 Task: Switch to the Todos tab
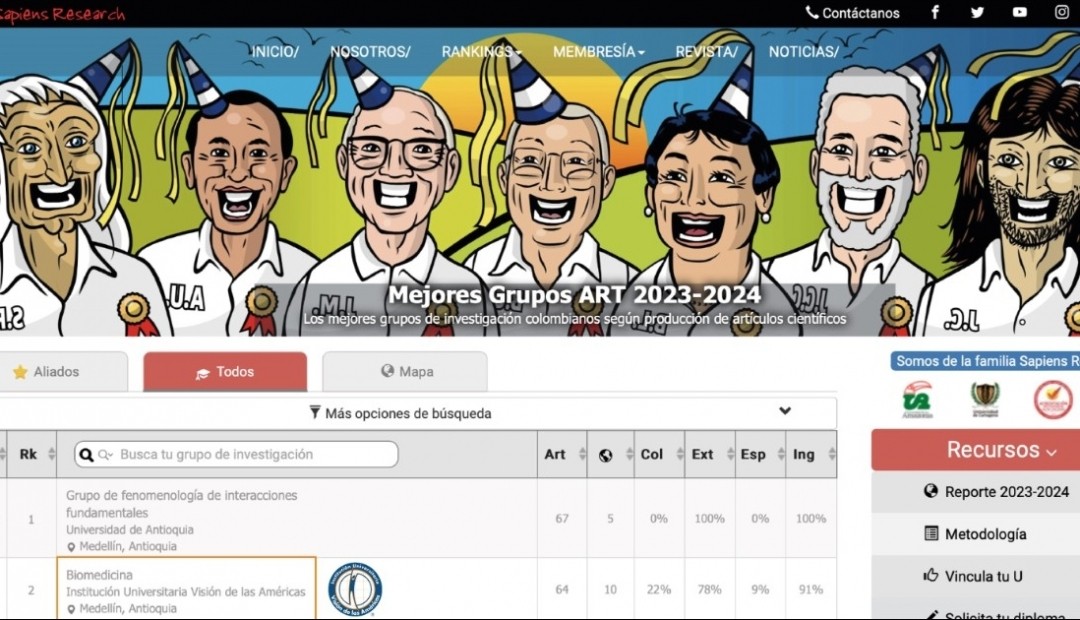click(225, 372)
